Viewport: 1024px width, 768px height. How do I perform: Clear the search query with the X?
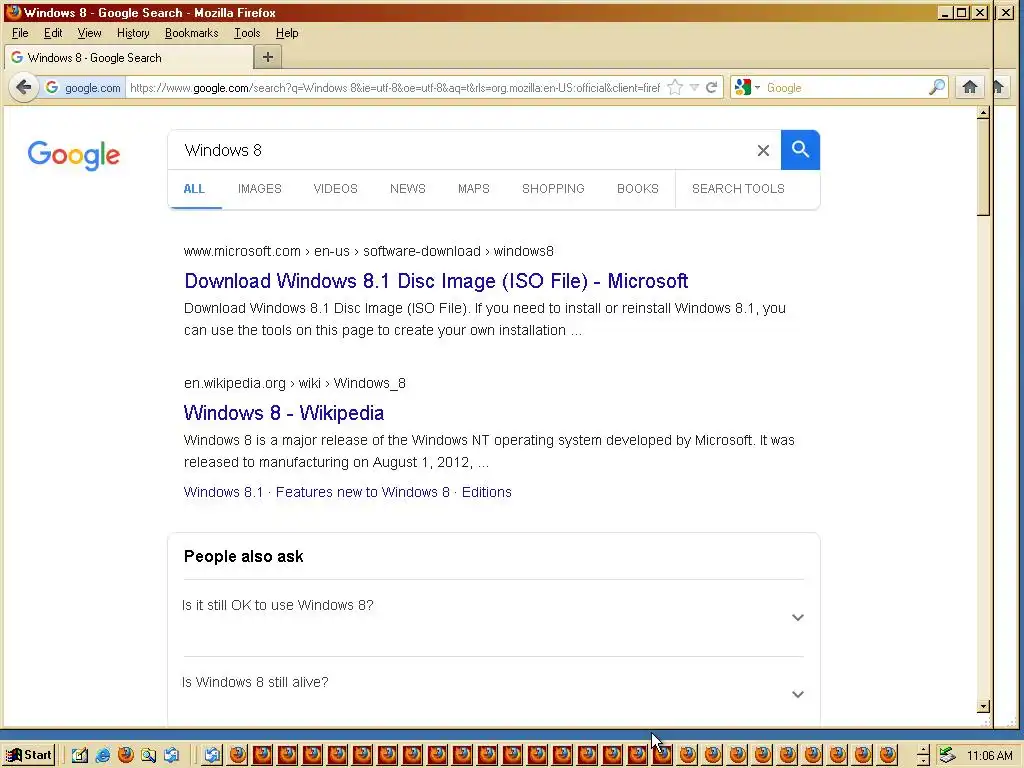[763, 150]
